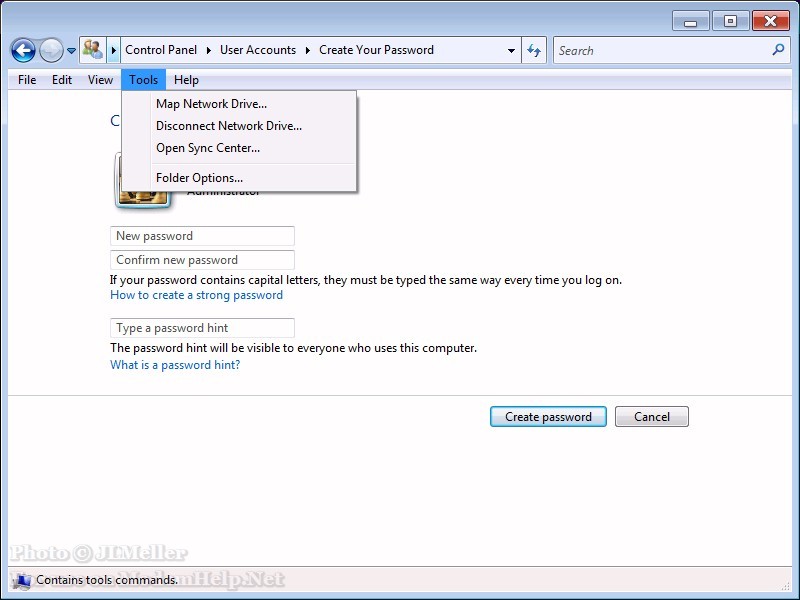Click the greyed Forward arrow button
The height and width of the screenshot is (600, 800).
click(x=52, y=51)
